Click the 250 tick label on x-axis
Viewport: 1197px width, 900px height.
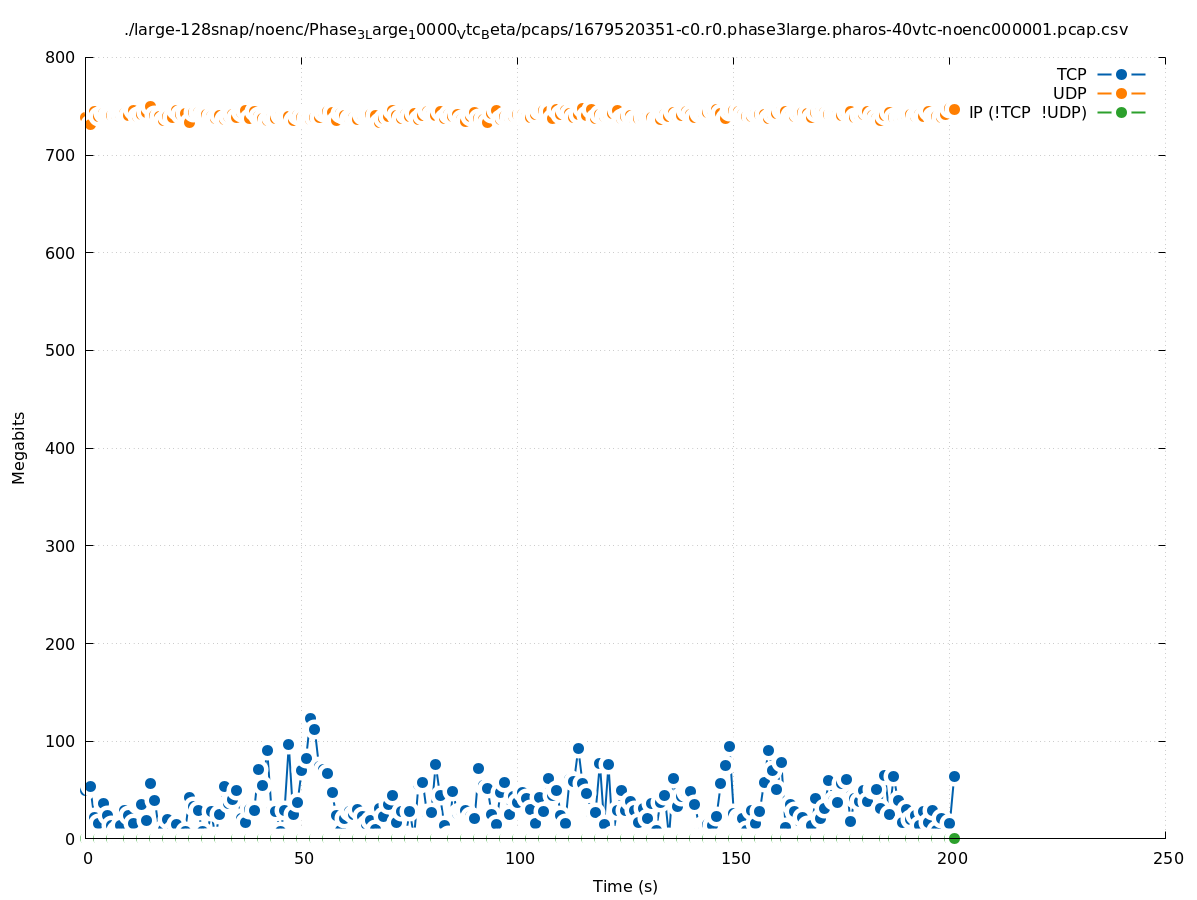click(x=1166, y=858)
